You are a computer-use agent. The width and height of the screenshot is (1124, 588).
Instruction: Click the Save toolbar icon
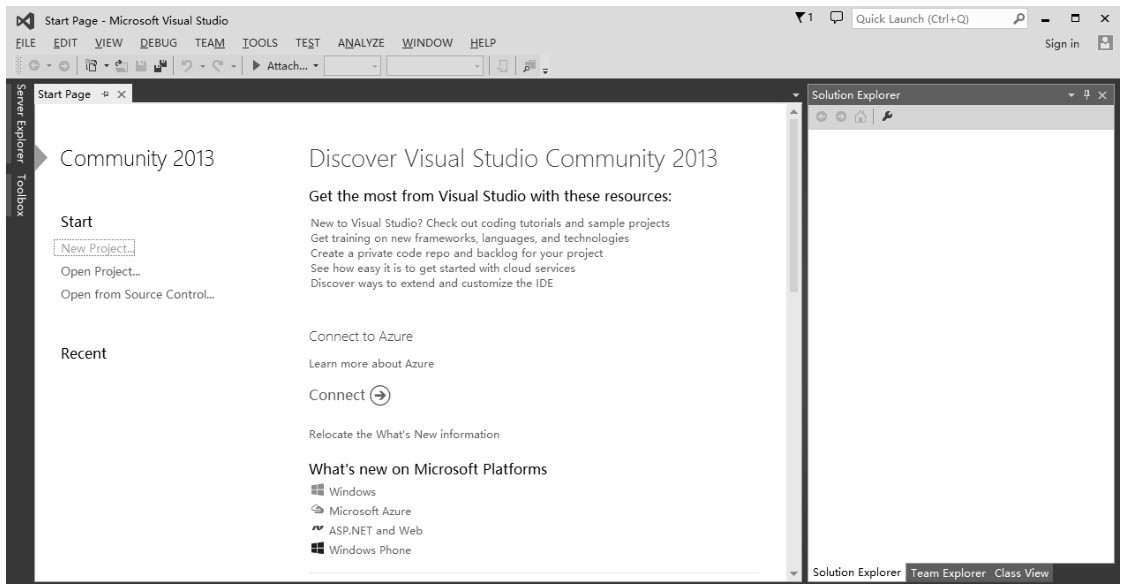click(x=141, y=66)
